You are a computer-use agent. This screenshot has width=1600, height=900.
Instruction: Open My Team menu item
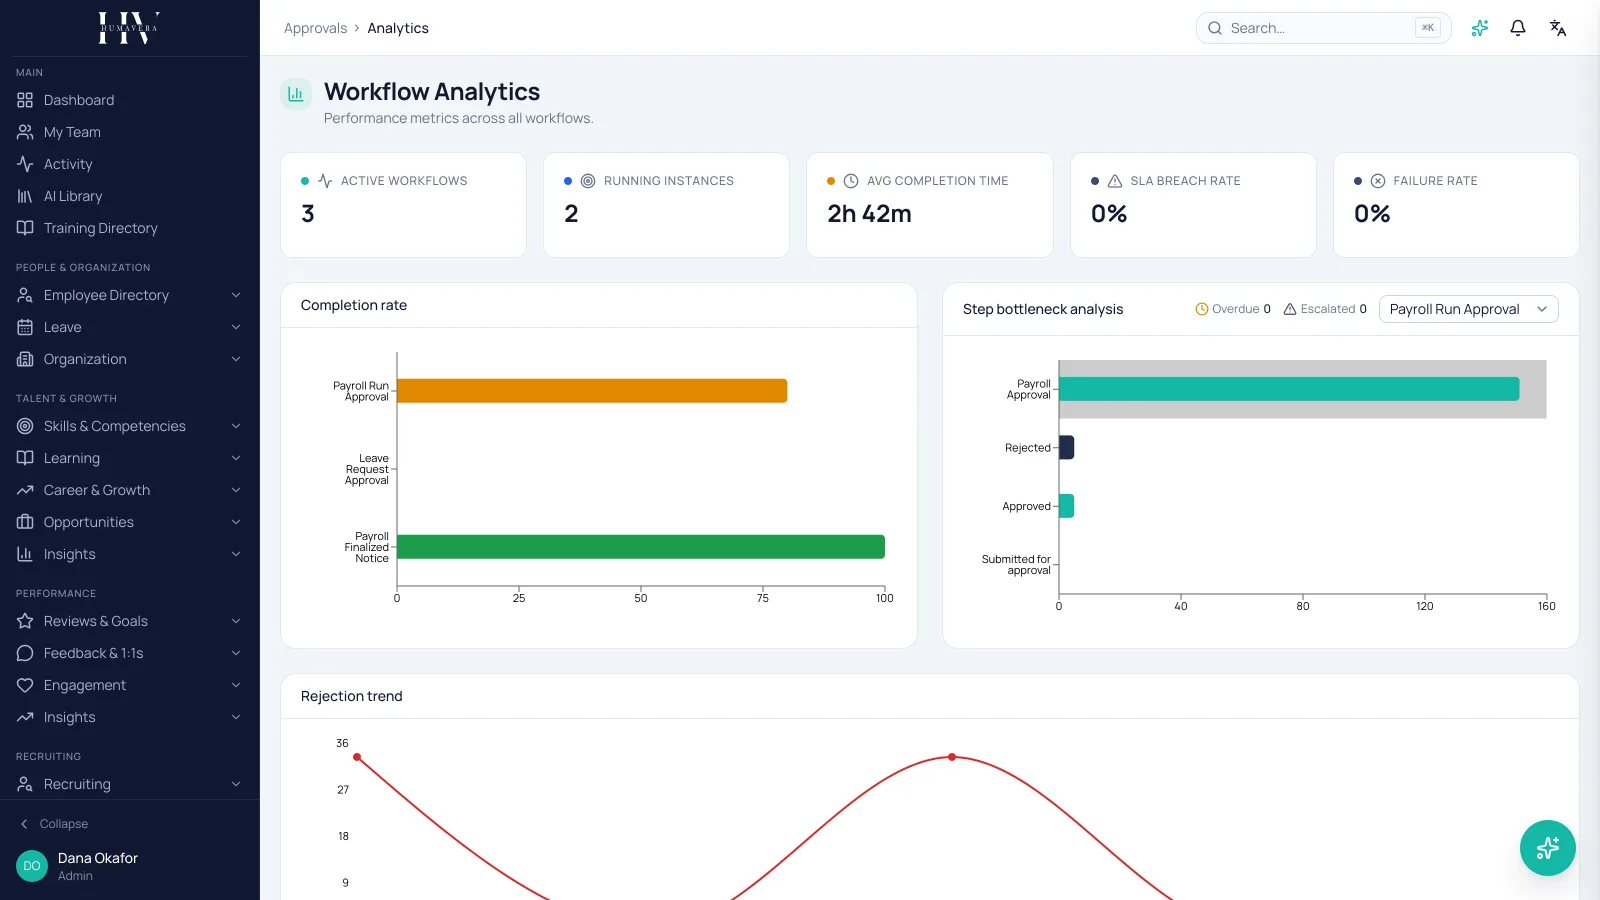(x=129, y=132)
